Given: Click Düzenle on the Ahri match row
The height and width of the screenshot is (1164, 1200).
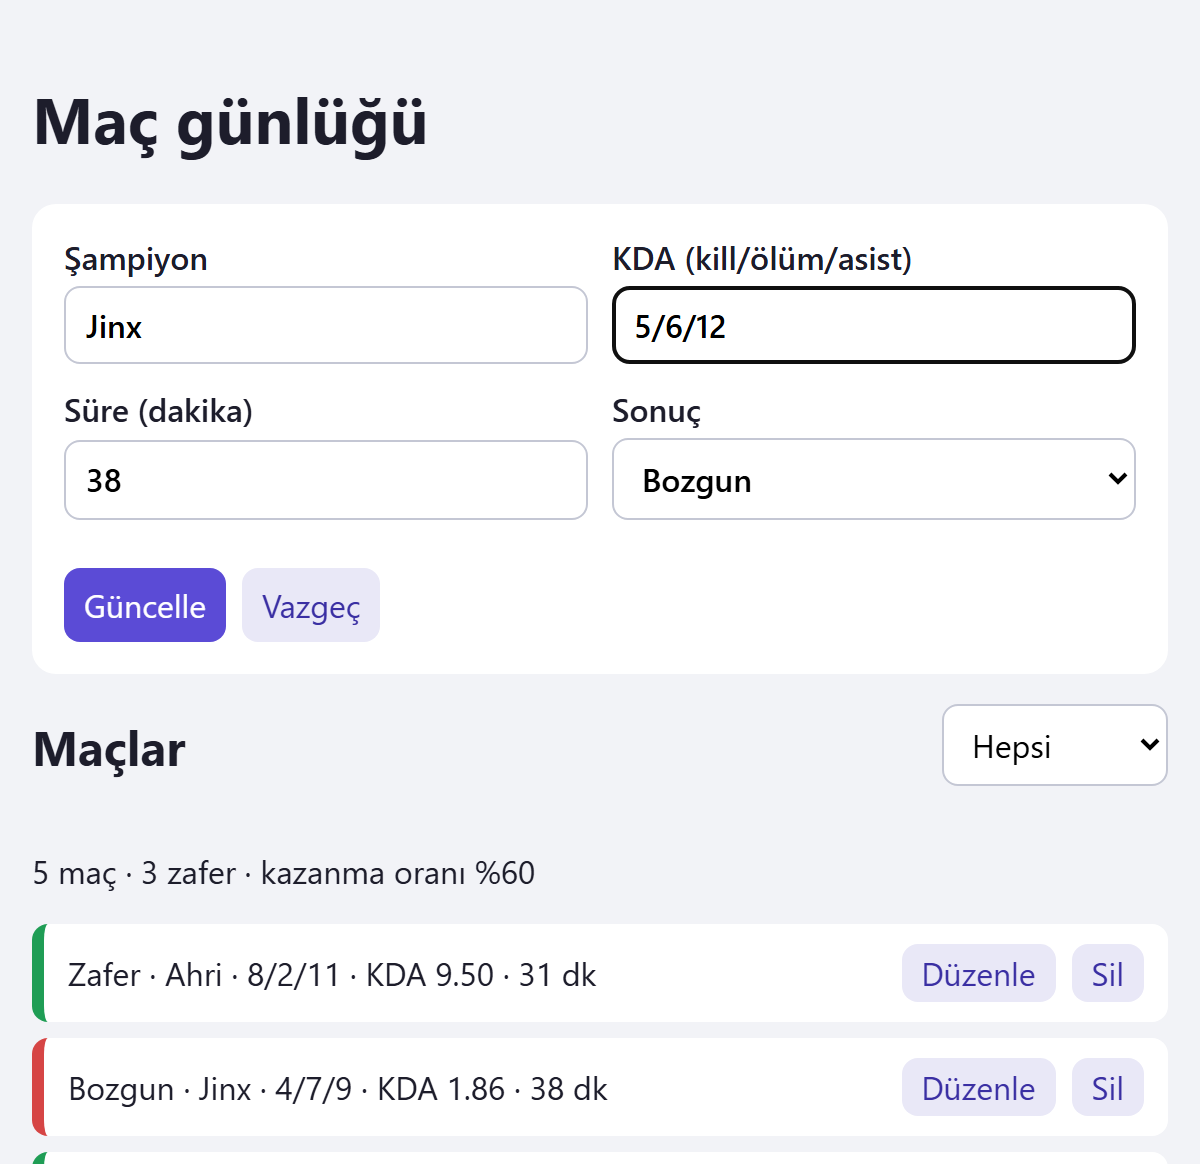Looking at the screenshot, I should coord(979,973).
